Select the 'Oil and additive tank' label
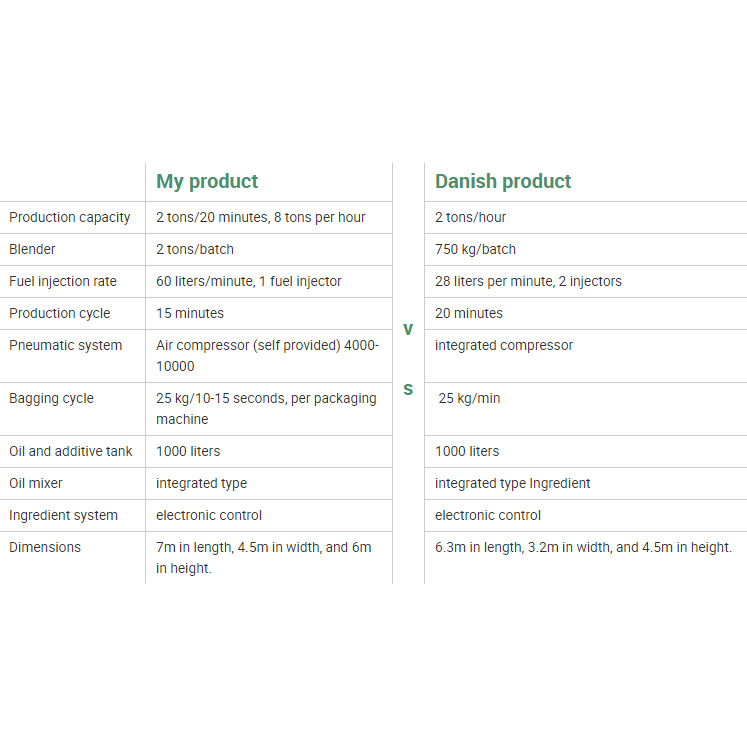Image resolution: width=747 pixels, height=747 pixels. point(71,451)
